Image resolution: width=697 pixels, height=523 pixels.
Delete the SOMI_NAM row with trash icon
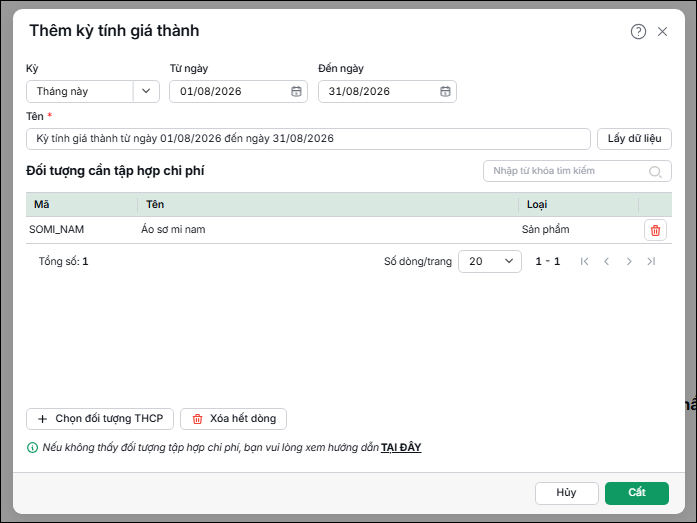[655, 230]
